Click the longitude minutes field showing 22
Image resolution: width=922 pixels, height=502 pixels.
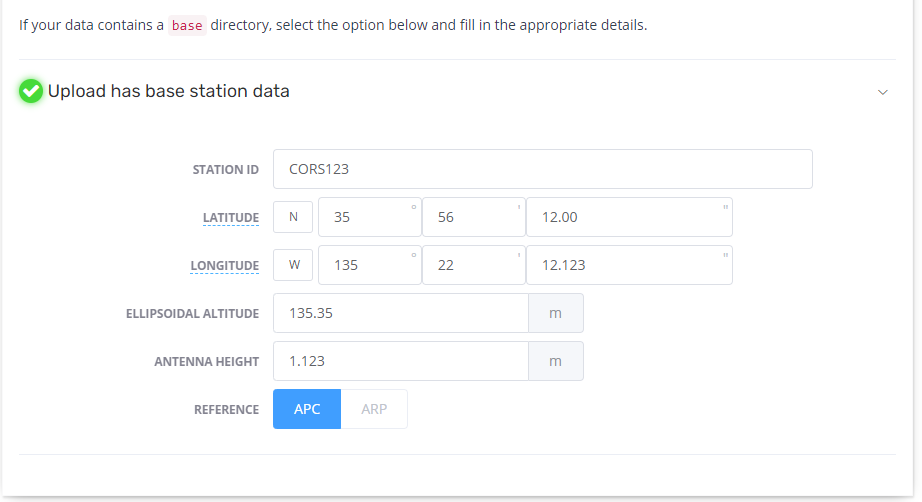474,265
